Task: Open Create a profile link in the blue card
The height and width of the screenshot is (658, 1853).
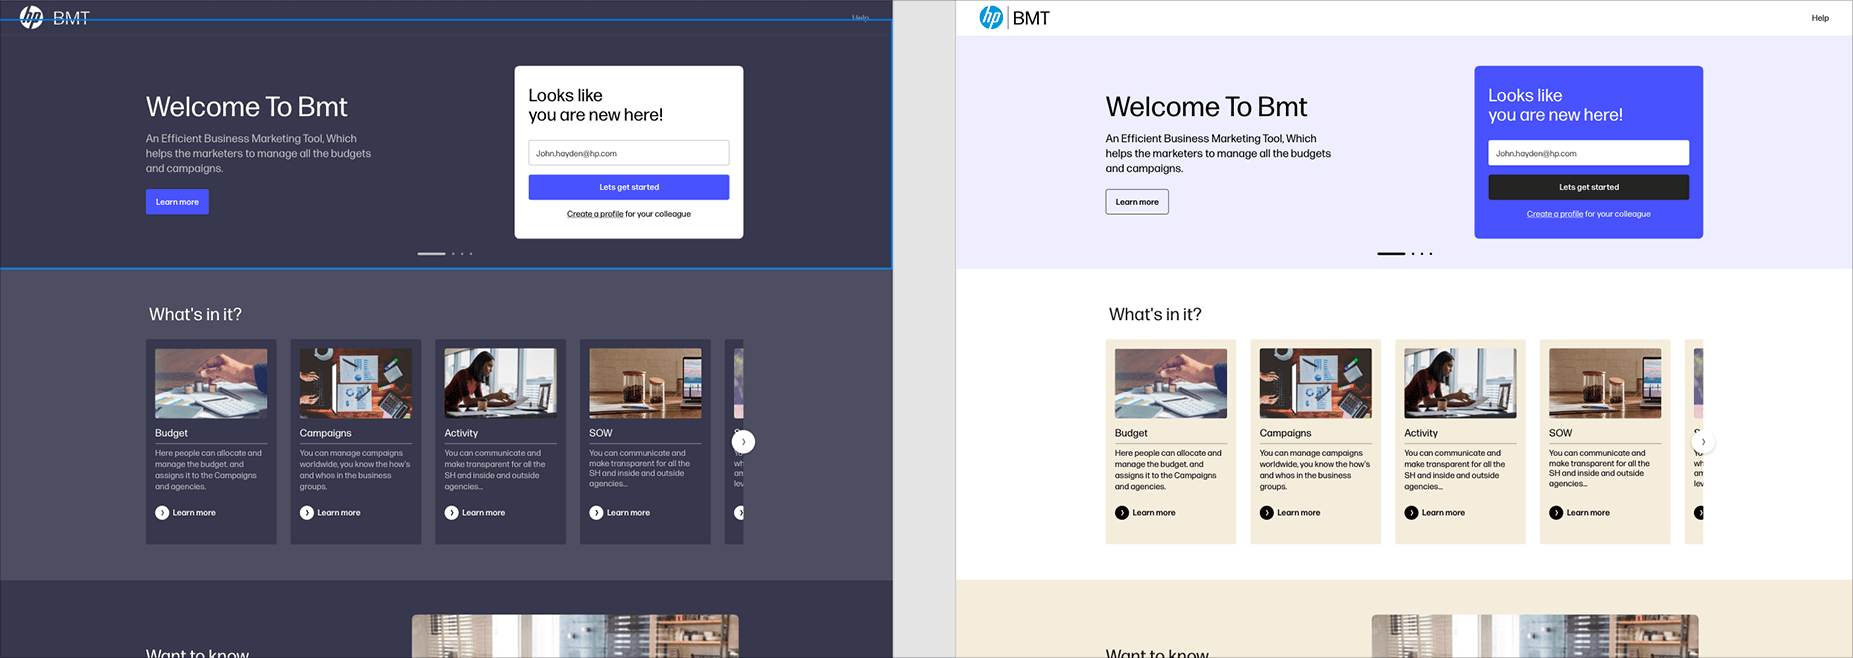Action: 1554,214
